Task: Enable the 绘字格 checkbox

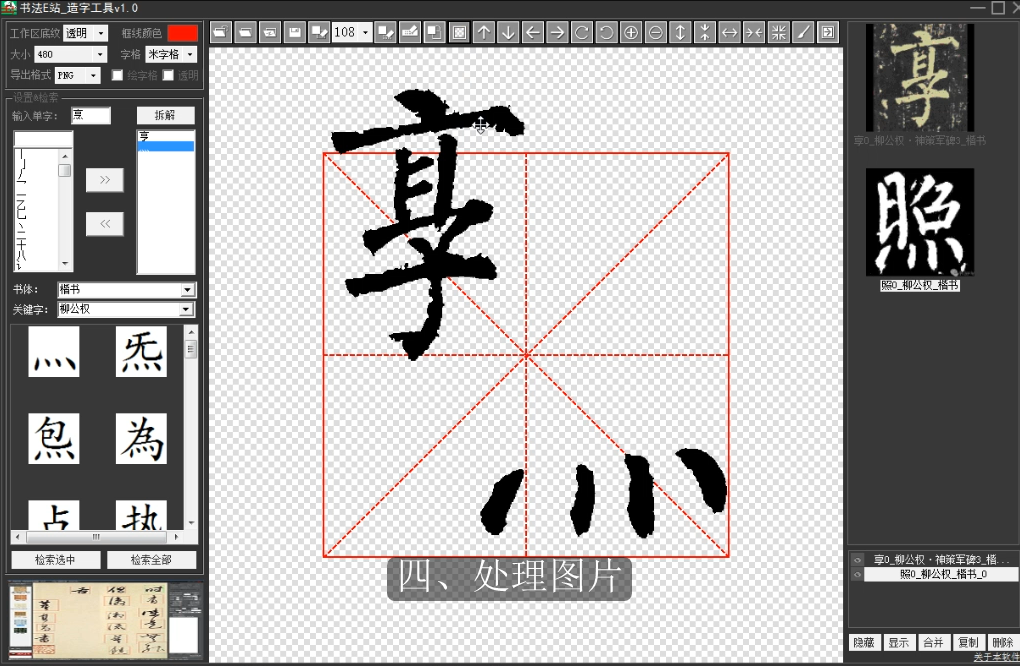Action: [x=117, y=75]
